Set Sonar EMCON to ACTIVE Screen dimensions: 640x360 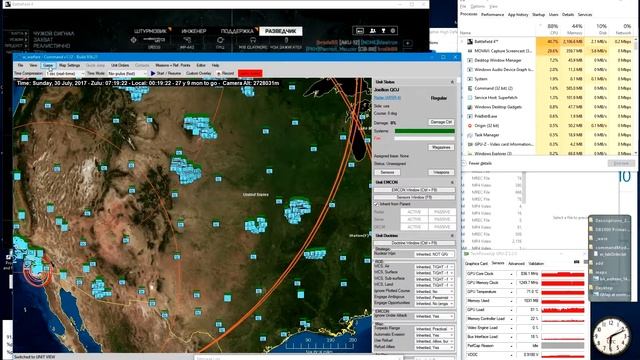tap(414, 220)
